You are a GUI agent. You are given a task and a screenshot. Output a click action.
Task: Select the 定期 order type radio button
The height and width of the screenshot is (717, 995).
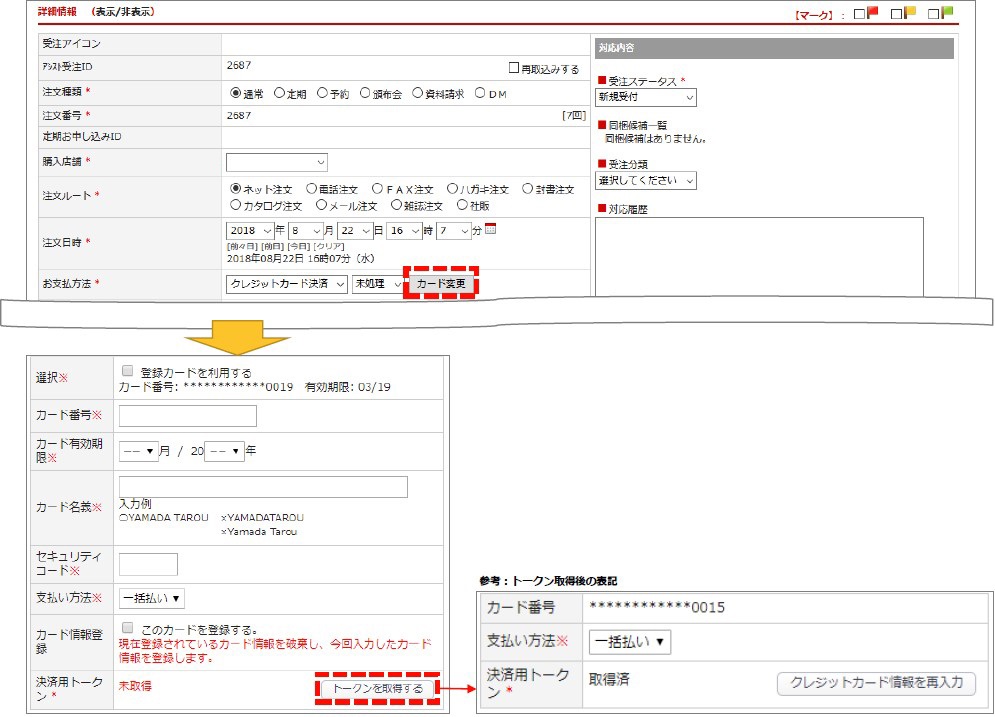tap(280, 94)
